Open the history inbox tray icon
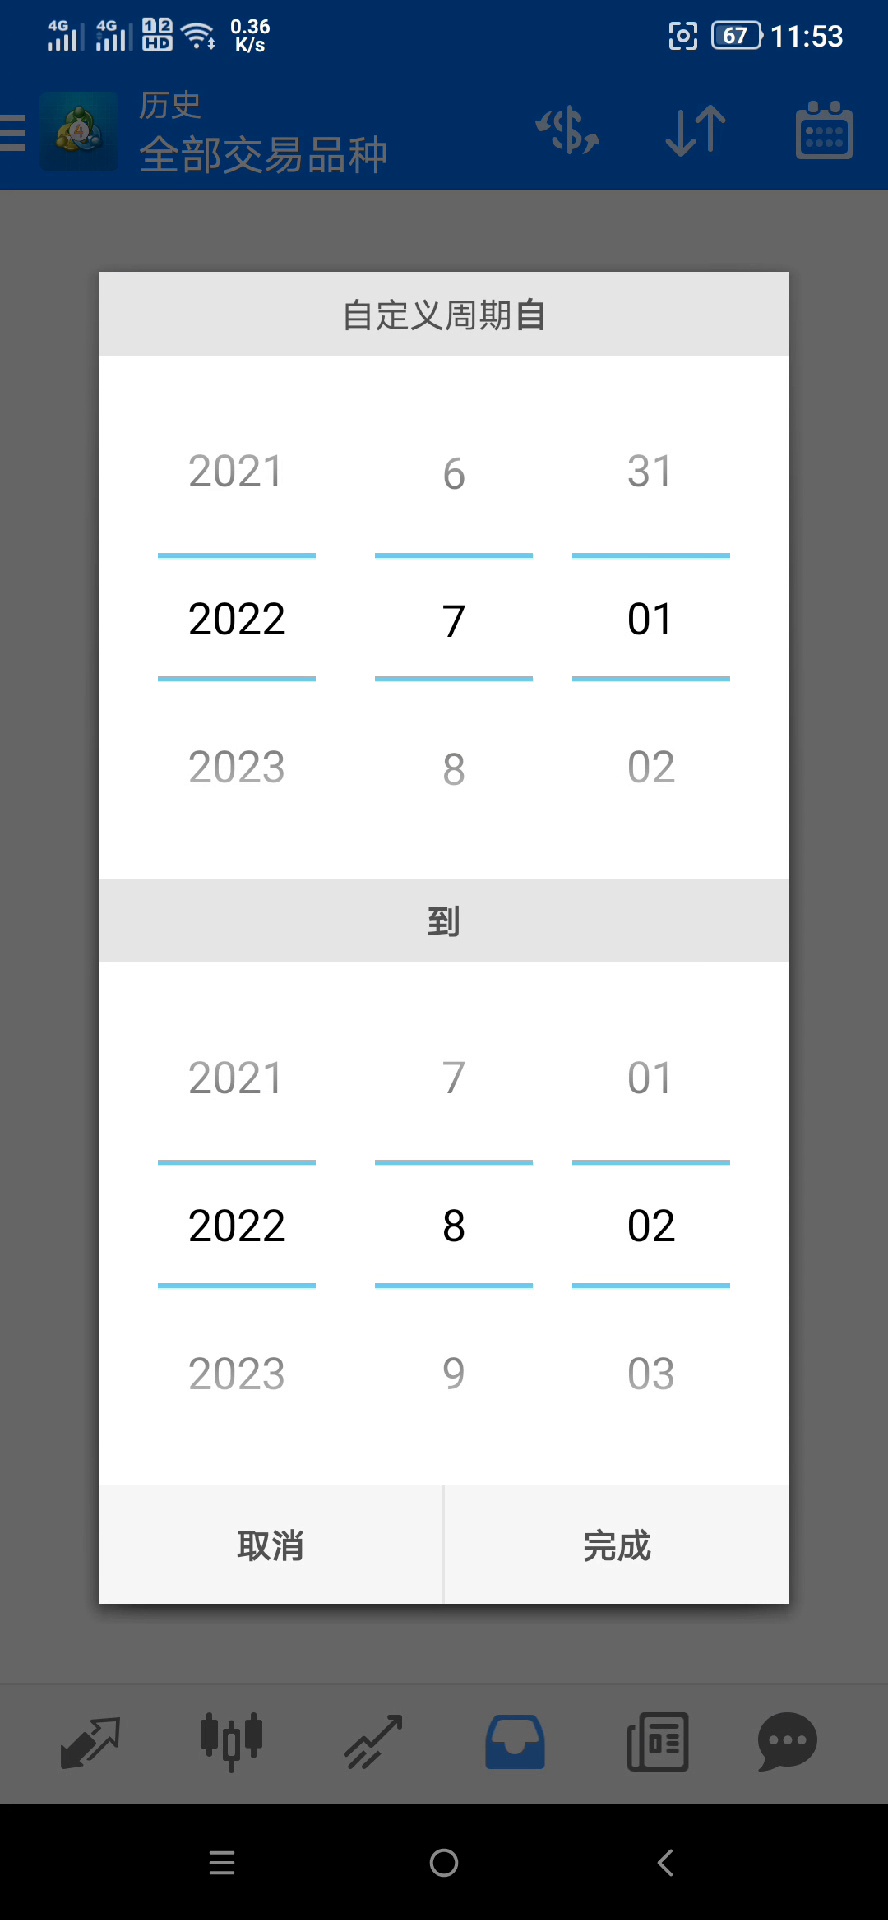This screenshot has height=1920, width=888. coord(515,1742)
